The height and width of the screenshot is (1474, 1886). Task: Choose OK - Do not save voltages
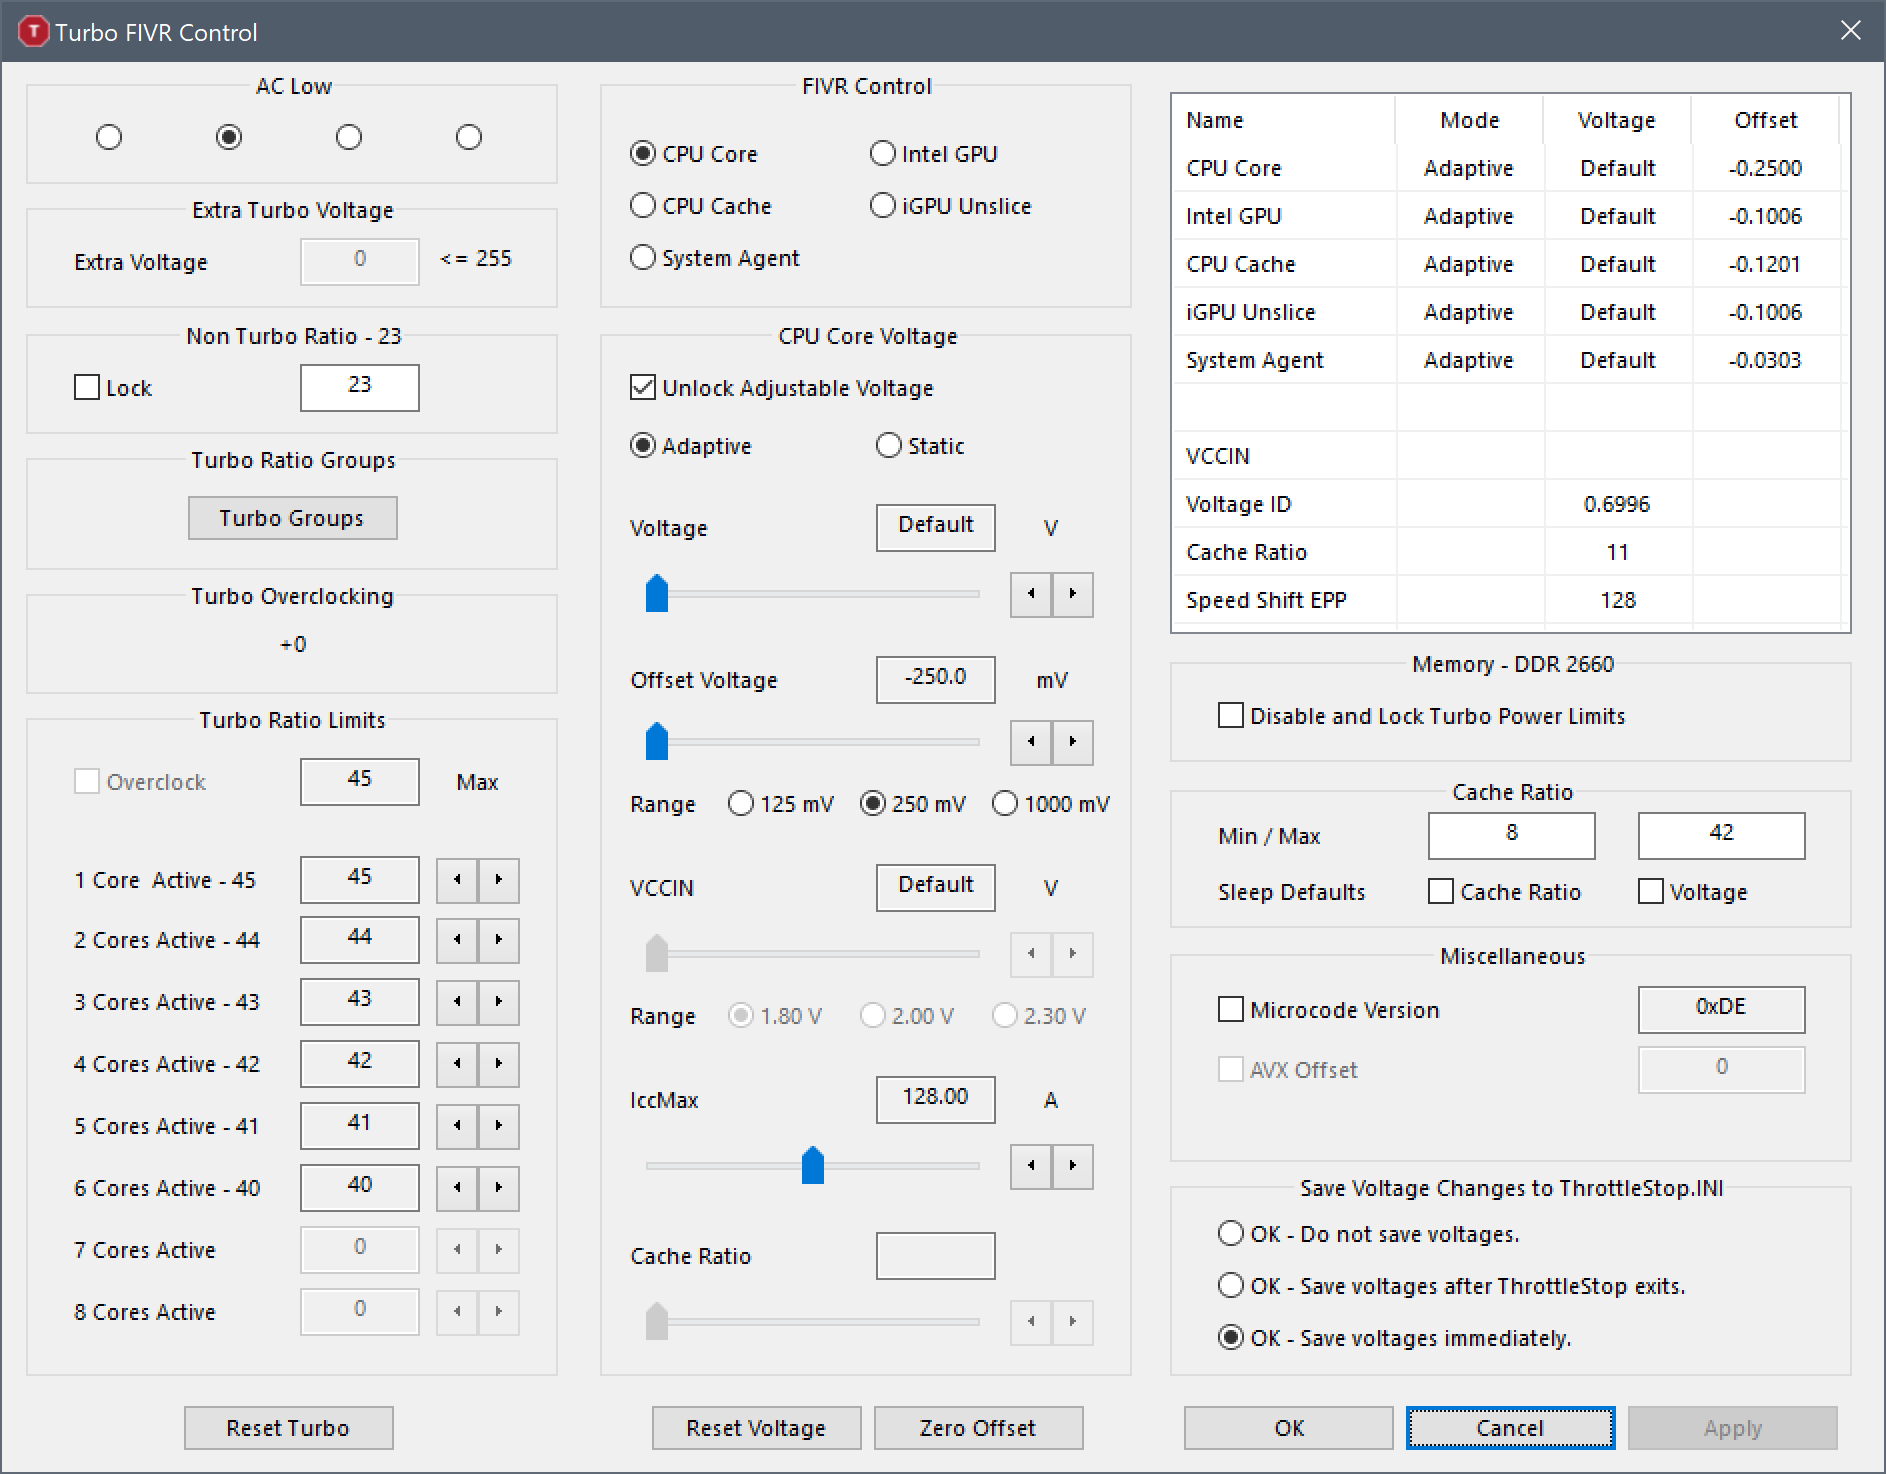pos(1368,1234)
